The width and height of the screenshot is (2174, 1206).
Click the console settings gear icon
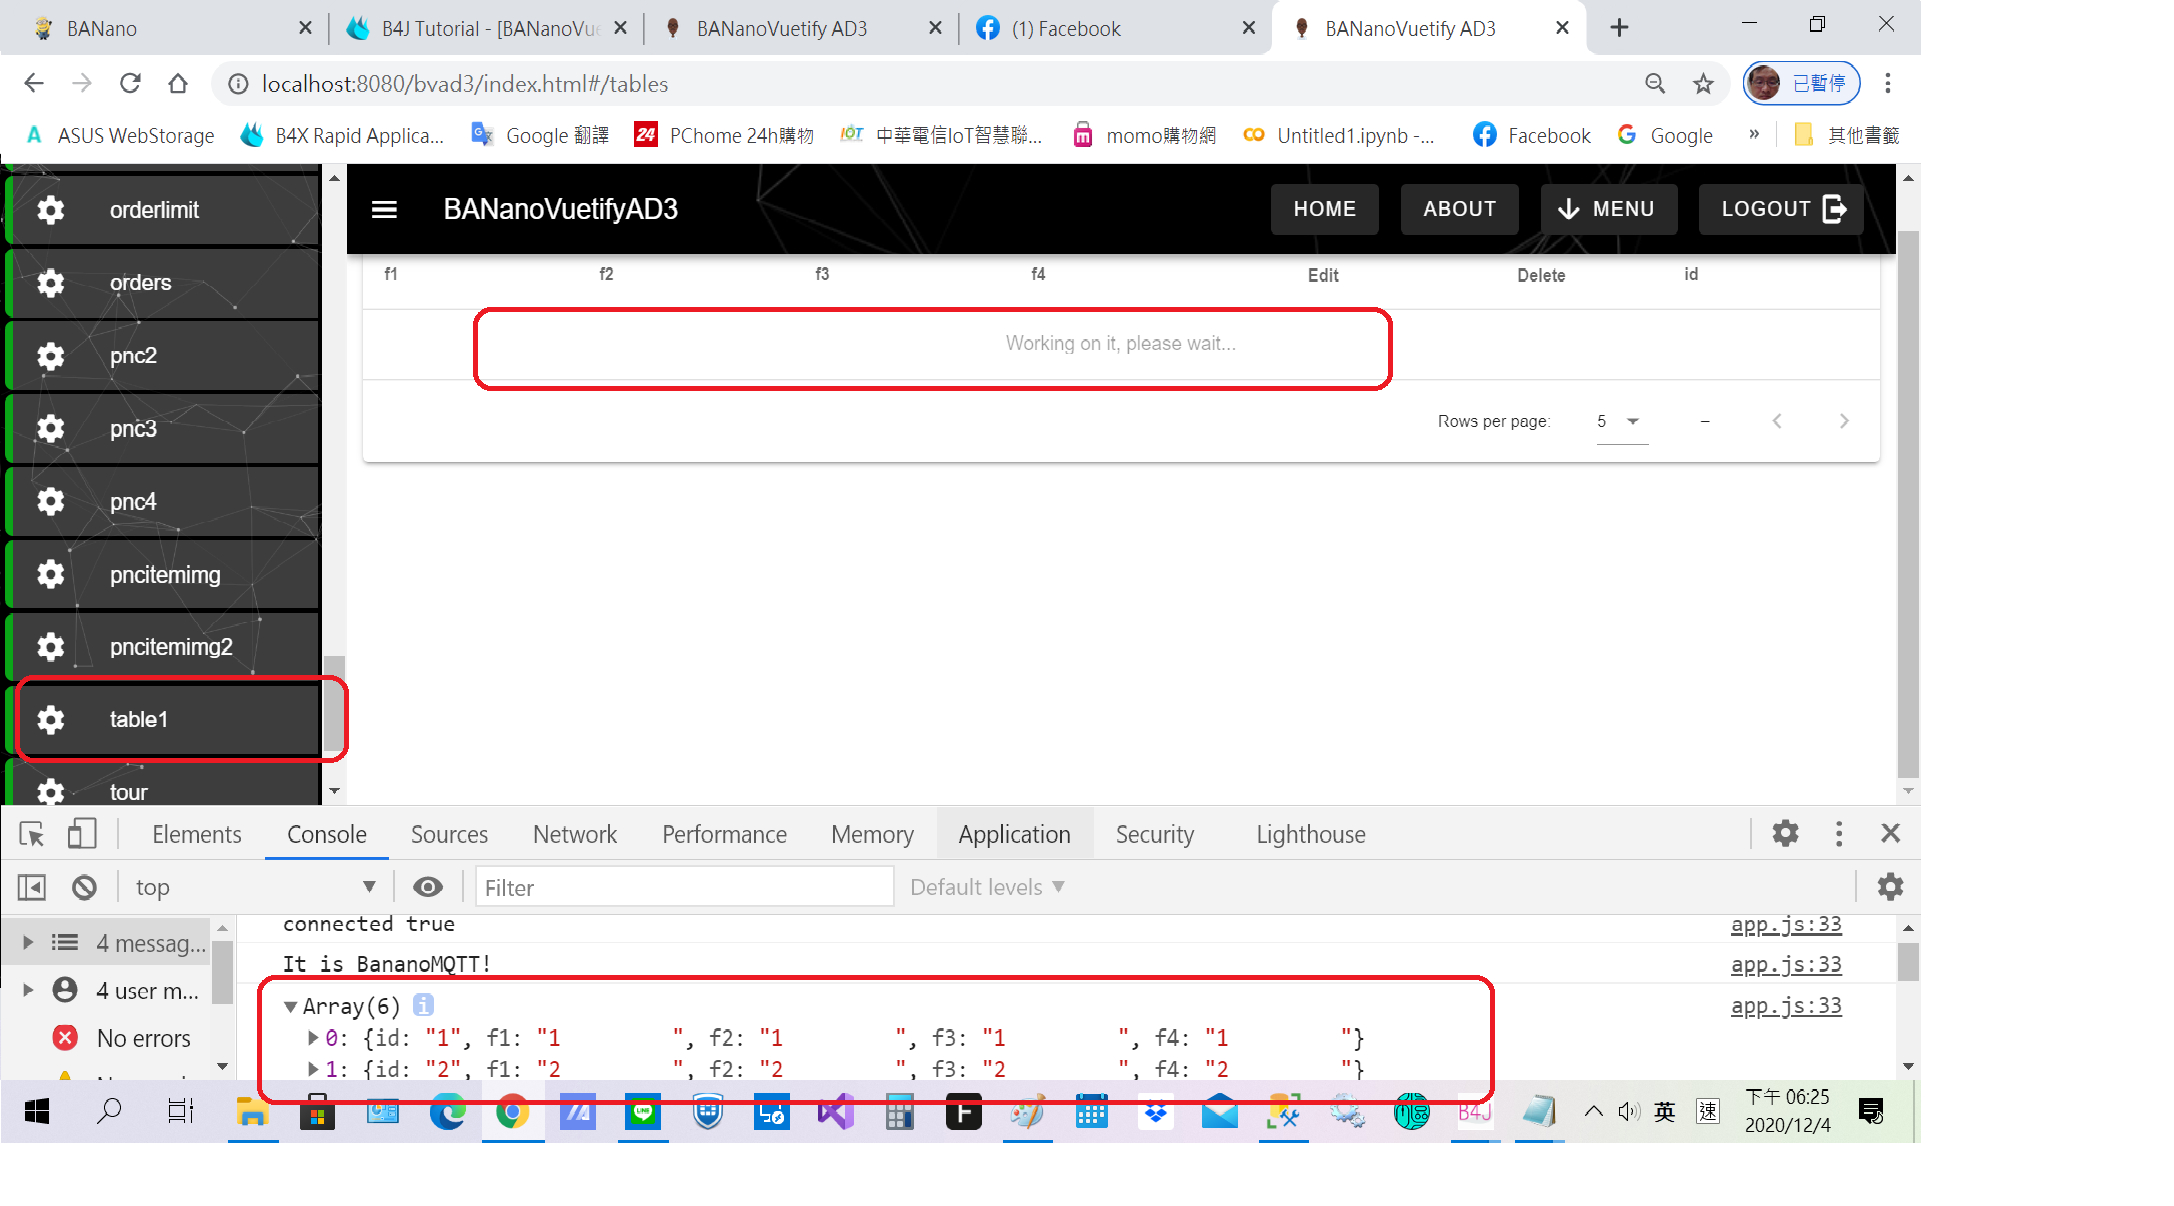click(1889, 887)
